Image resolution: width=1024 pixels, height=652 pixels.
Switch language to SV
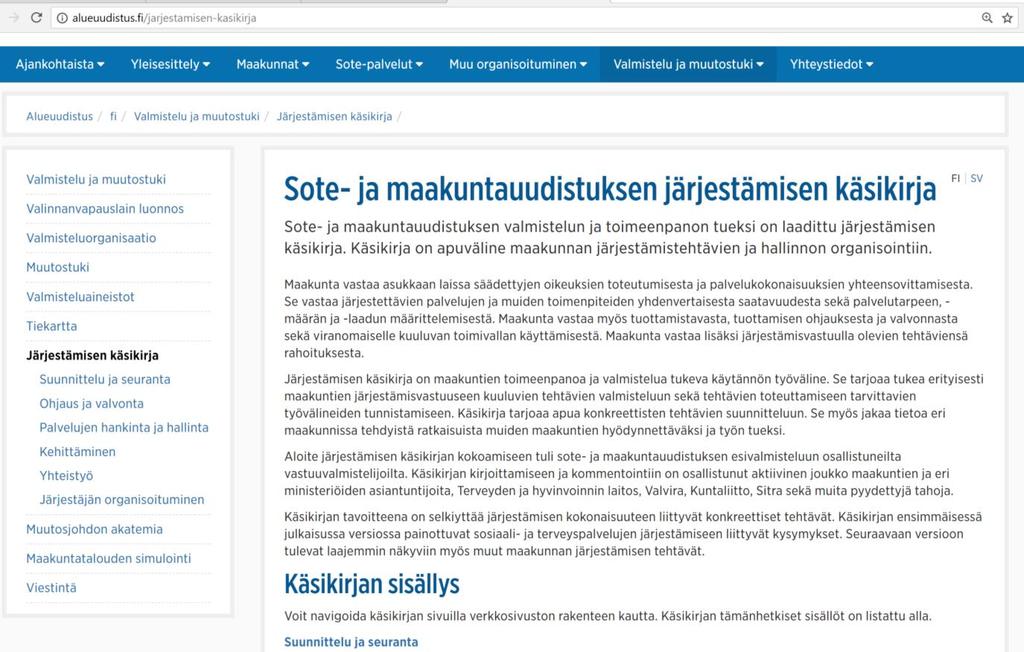tap(976, 178)
